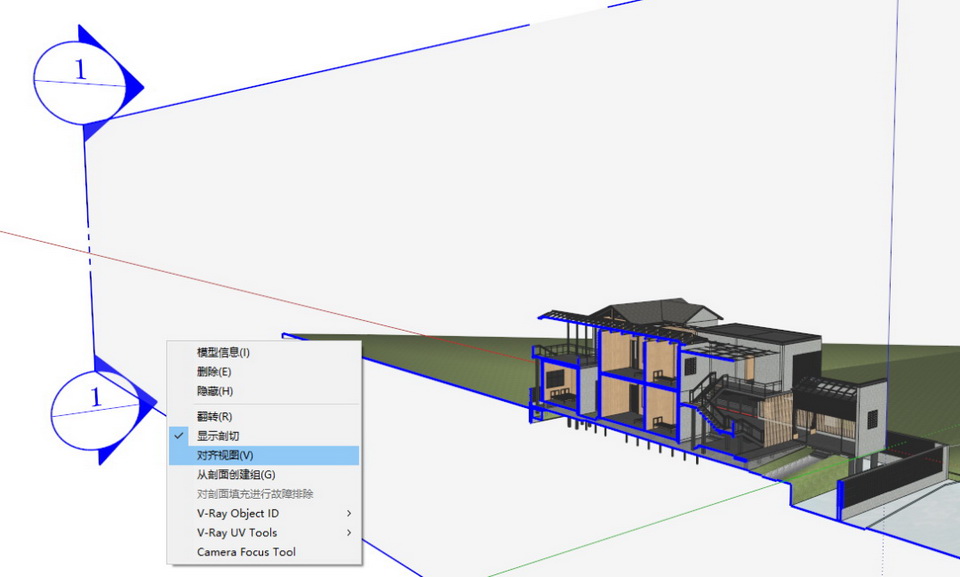Click the arrow next to V-Ray Object ID
The height and width of the screenshot is (577, 960).
pos(349,513)
